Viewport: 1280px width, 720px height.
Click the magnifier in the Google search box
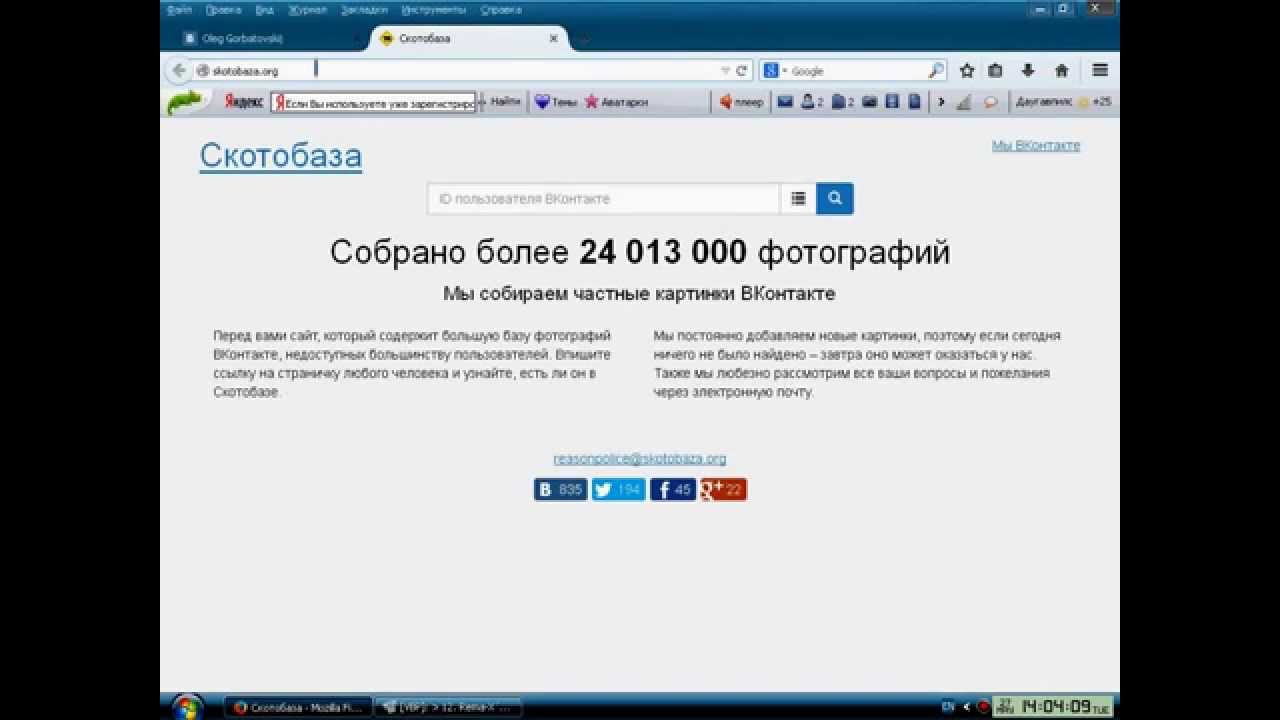coord(936,71)
